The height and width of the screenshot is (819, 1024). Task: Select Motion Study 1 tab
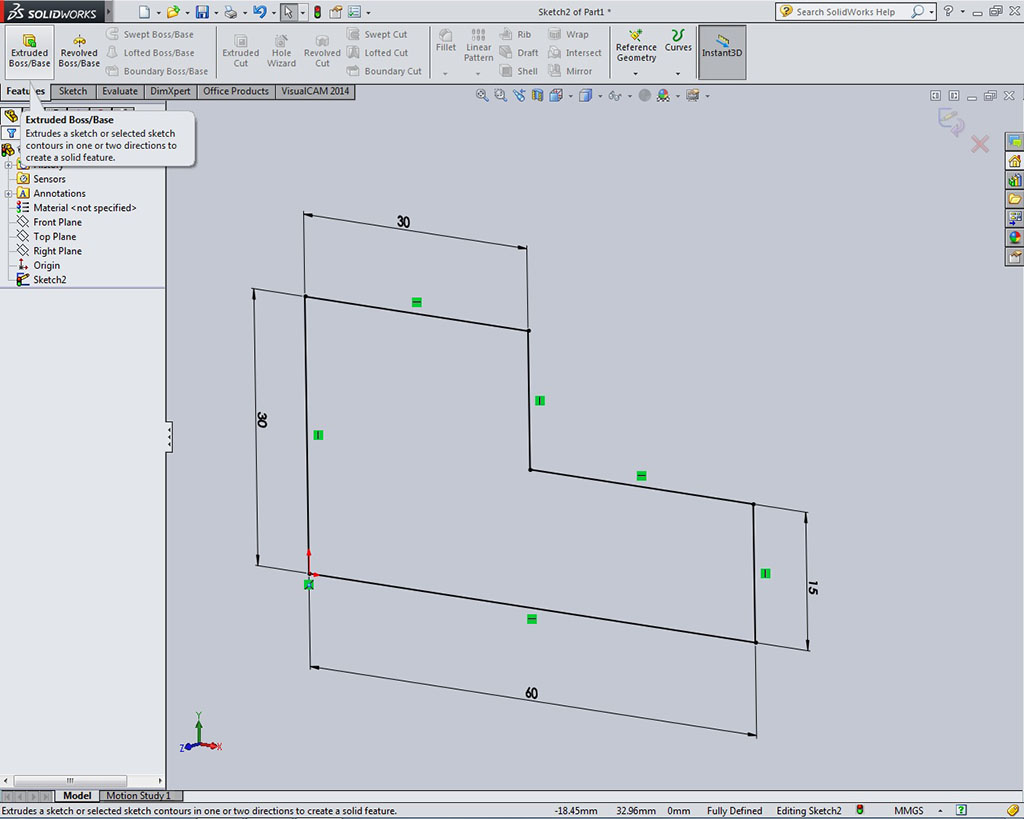(138, 796)
